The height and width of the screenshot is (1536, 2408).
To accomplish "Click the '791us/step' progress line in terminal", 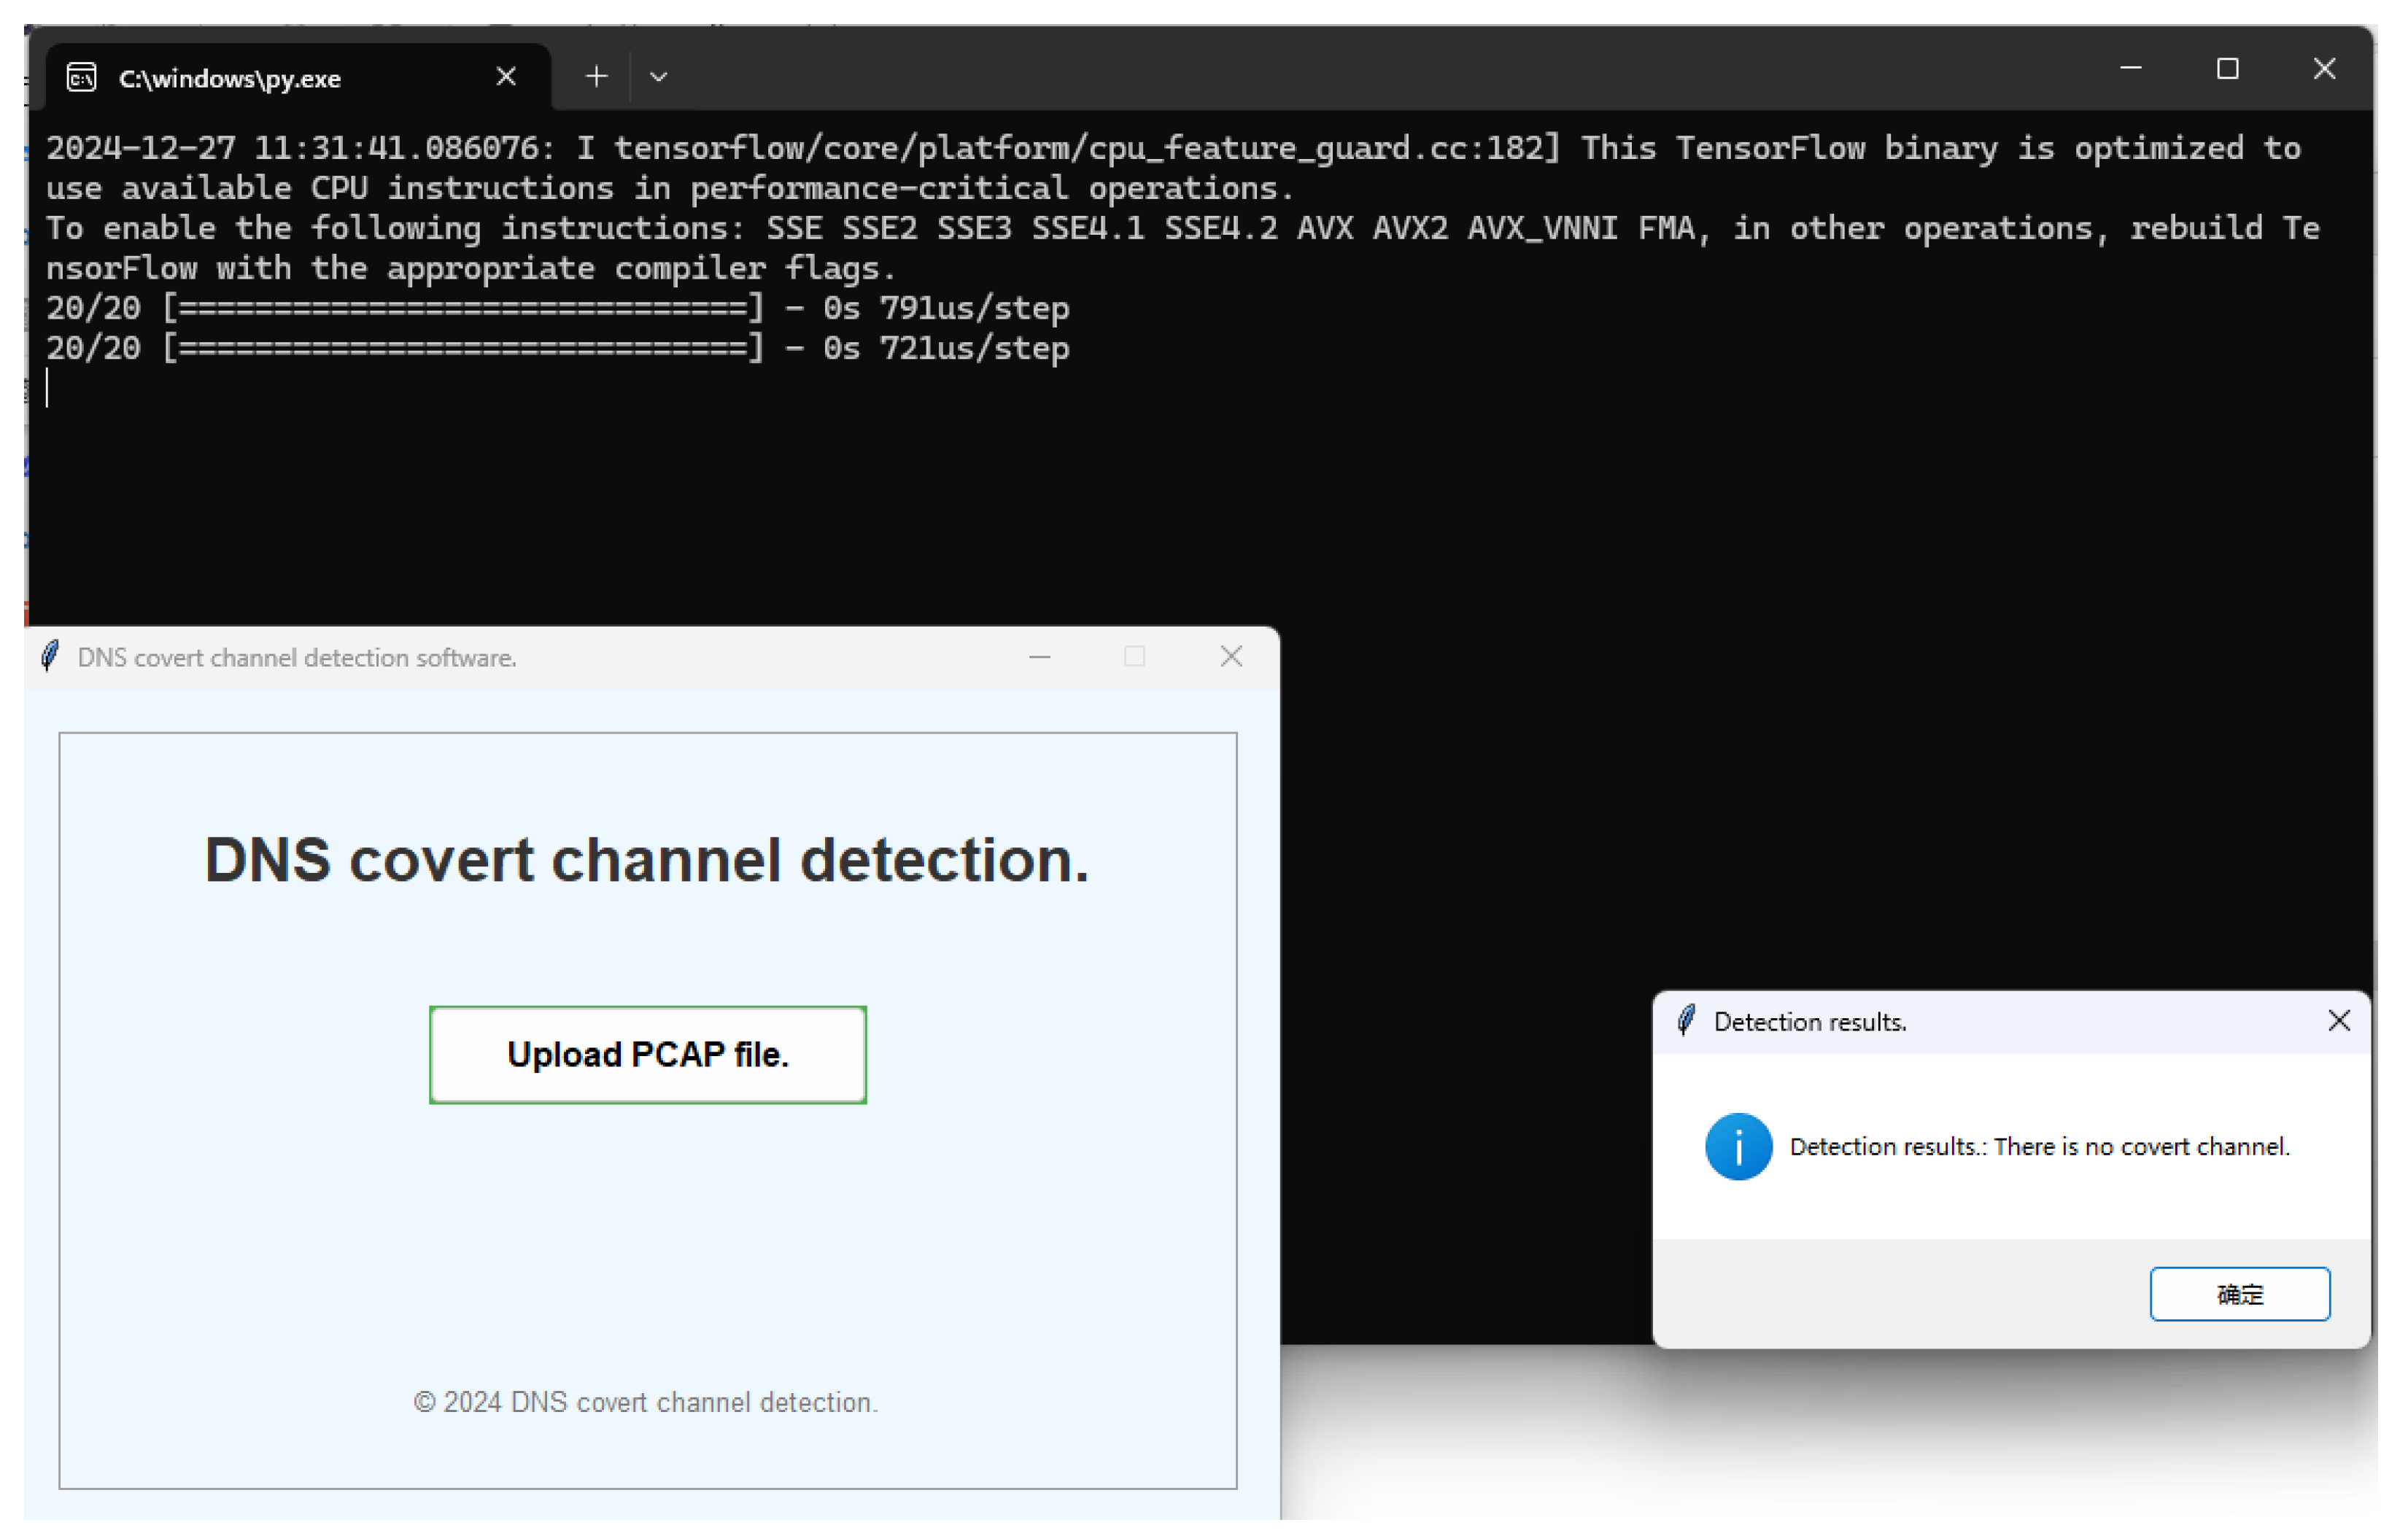I will (x=558, y=308).
